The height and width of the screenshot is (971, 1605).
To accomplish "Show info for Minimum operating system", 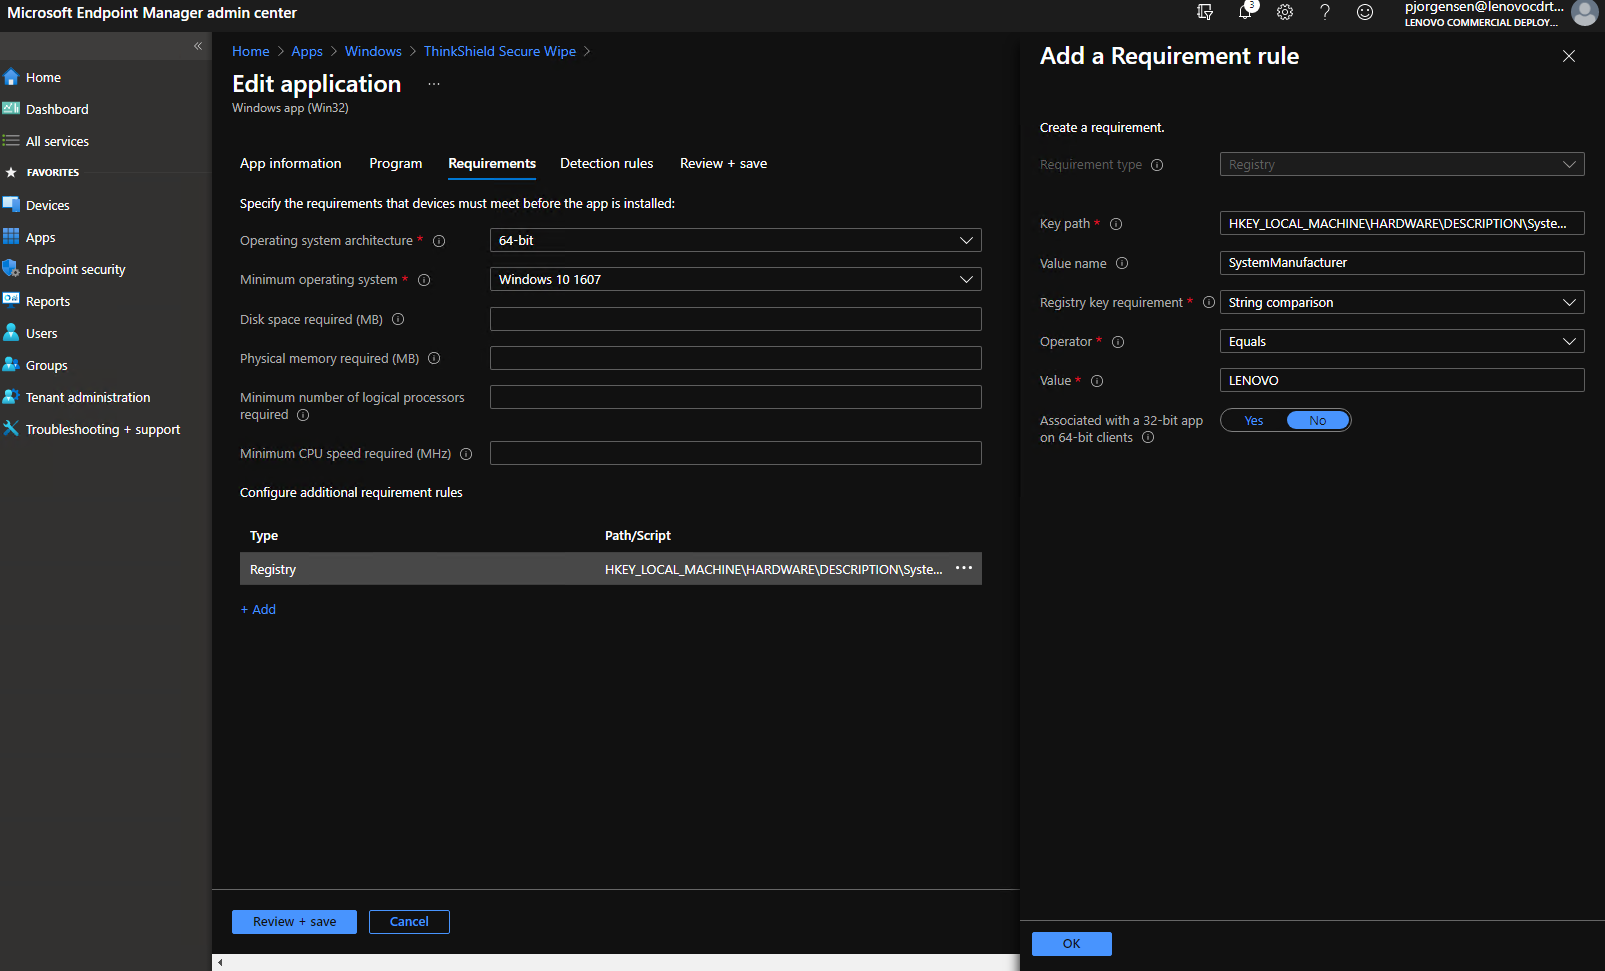I will (424, 280).
